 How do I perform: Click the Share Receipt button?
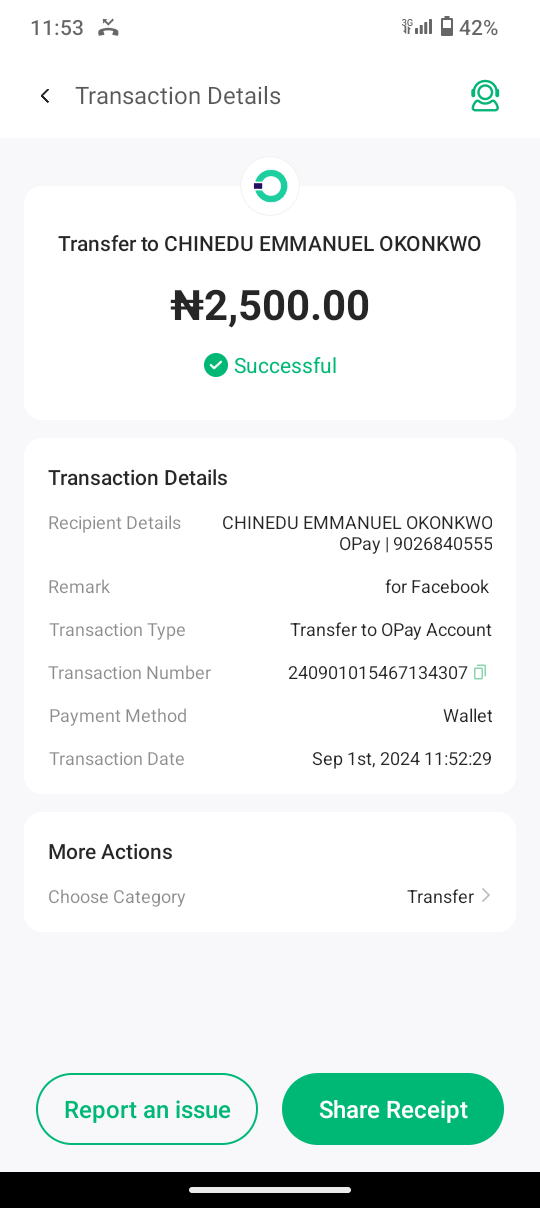coord(393,1109)
